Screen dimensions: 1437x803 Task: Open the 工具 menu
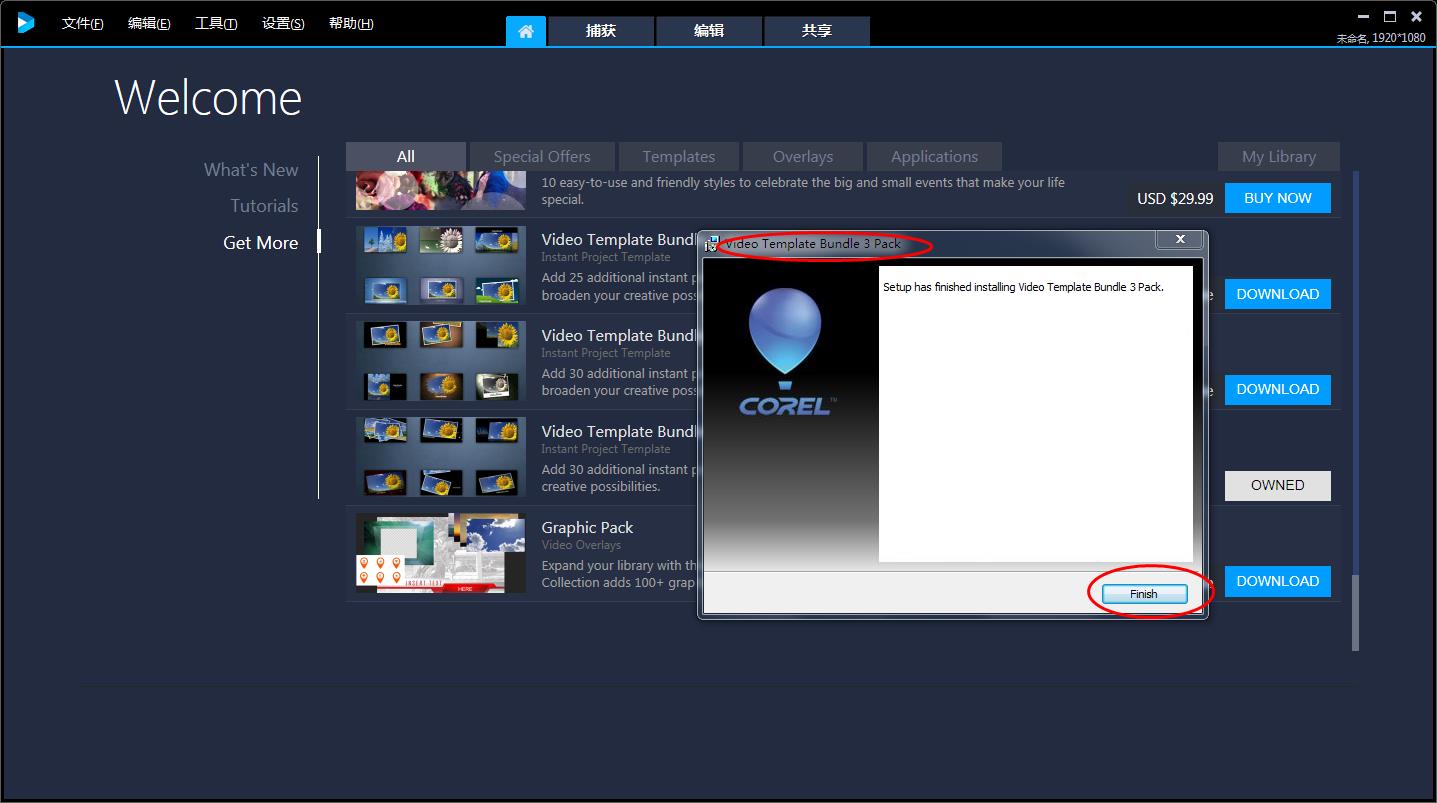click(216, 24)
